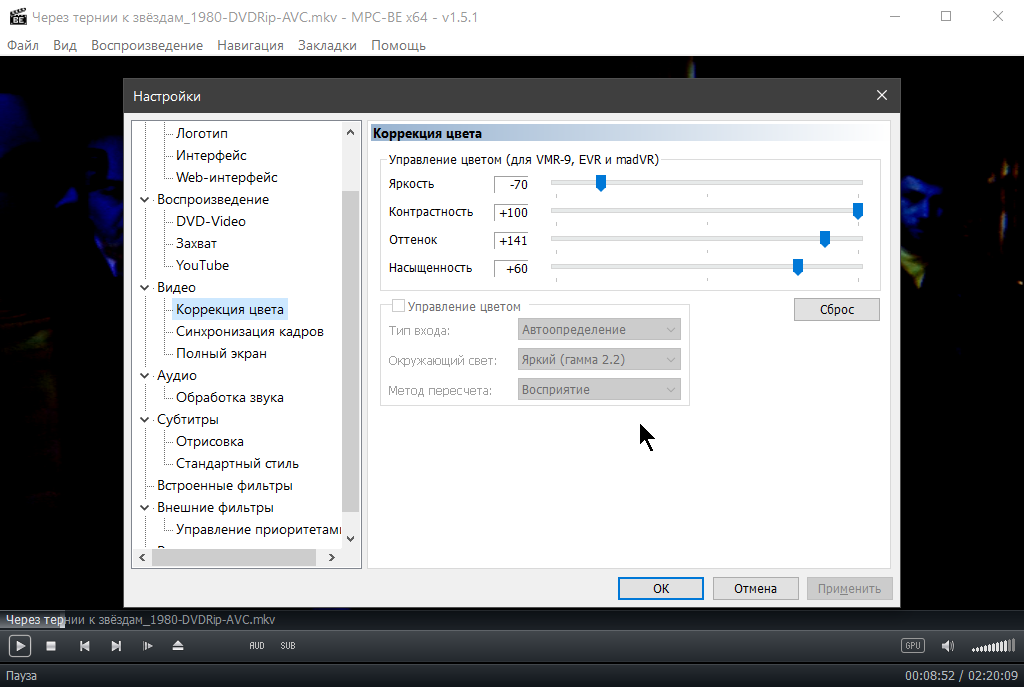Enable the Управление цветом checkbox
Image resolution: width=1024 pixels, height=687 pixels.
398,306
